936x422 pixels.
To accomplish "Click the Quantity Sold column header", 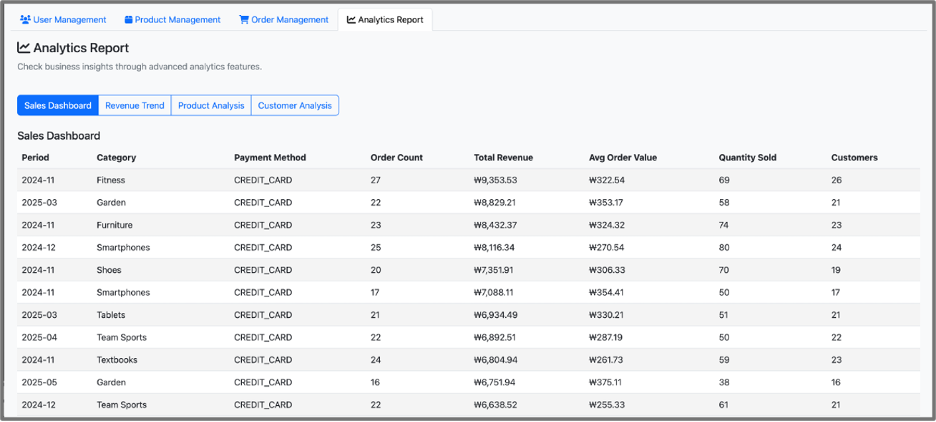I will tap(747, 158).
